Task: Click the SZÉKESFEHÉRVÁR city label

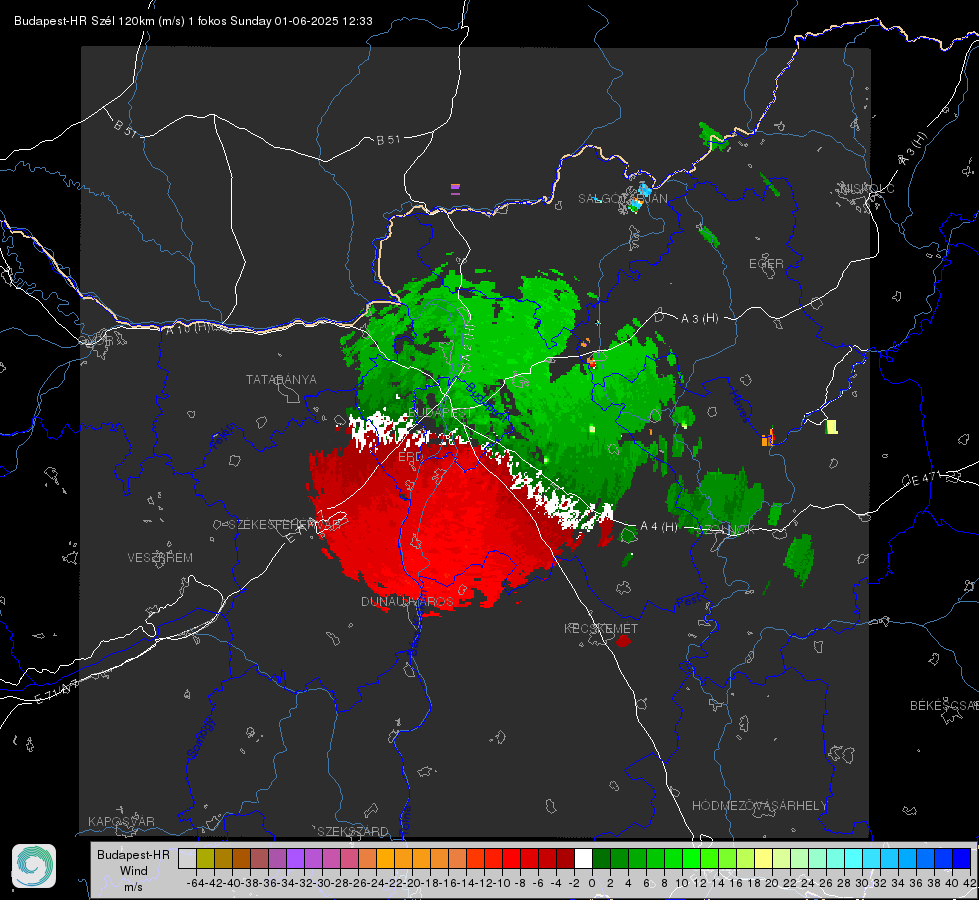Action: (x=285, y=524)
